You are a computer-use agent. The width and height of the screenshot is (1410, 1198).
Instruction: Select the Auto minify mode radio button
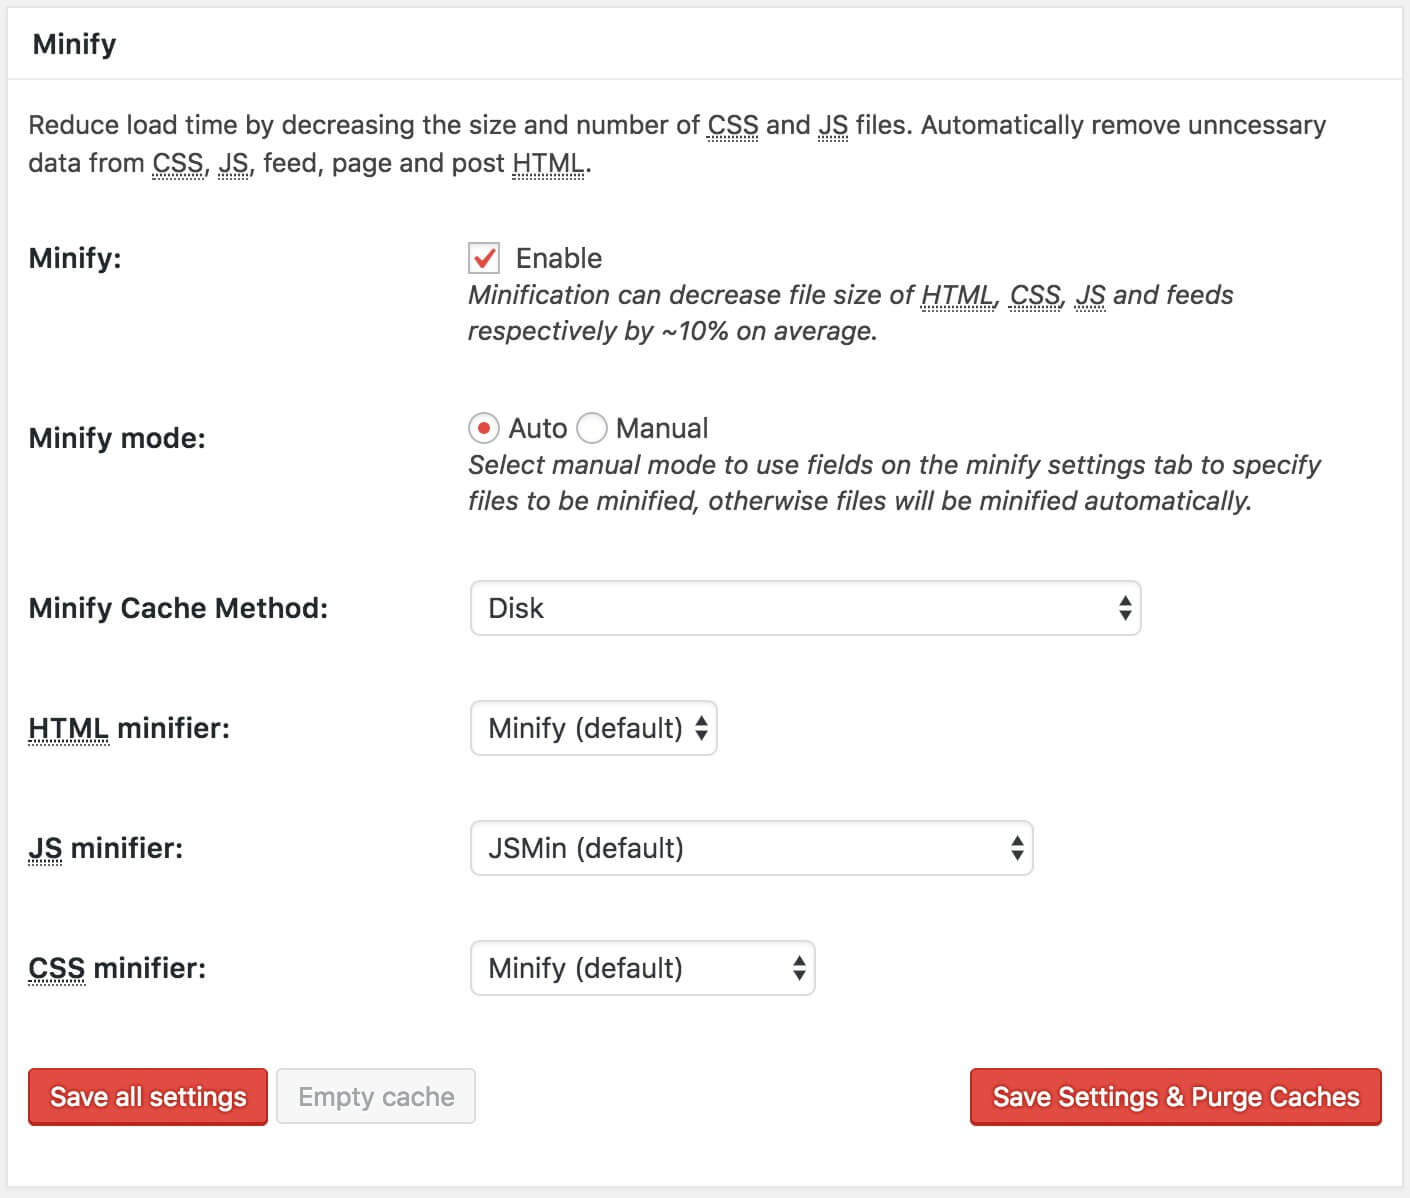484,428
